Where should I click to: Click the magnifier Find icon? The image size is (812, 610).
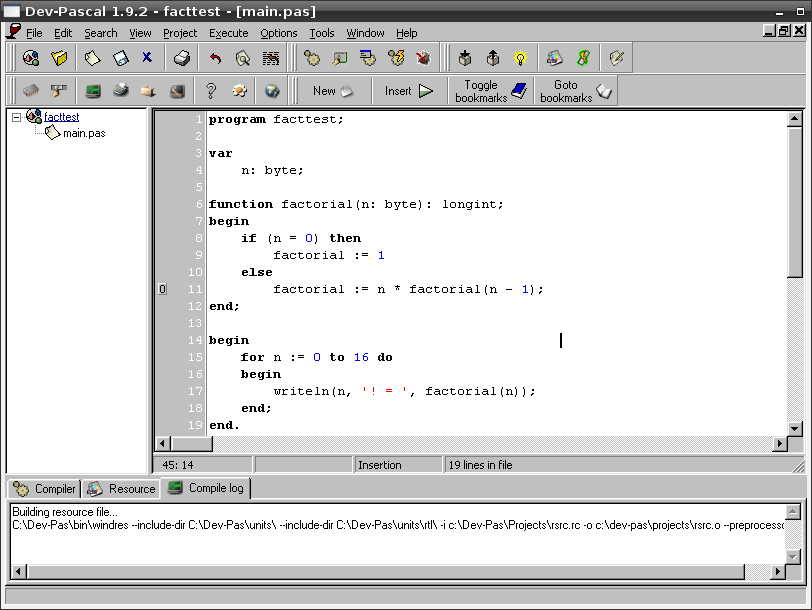(x=243, y=58)
